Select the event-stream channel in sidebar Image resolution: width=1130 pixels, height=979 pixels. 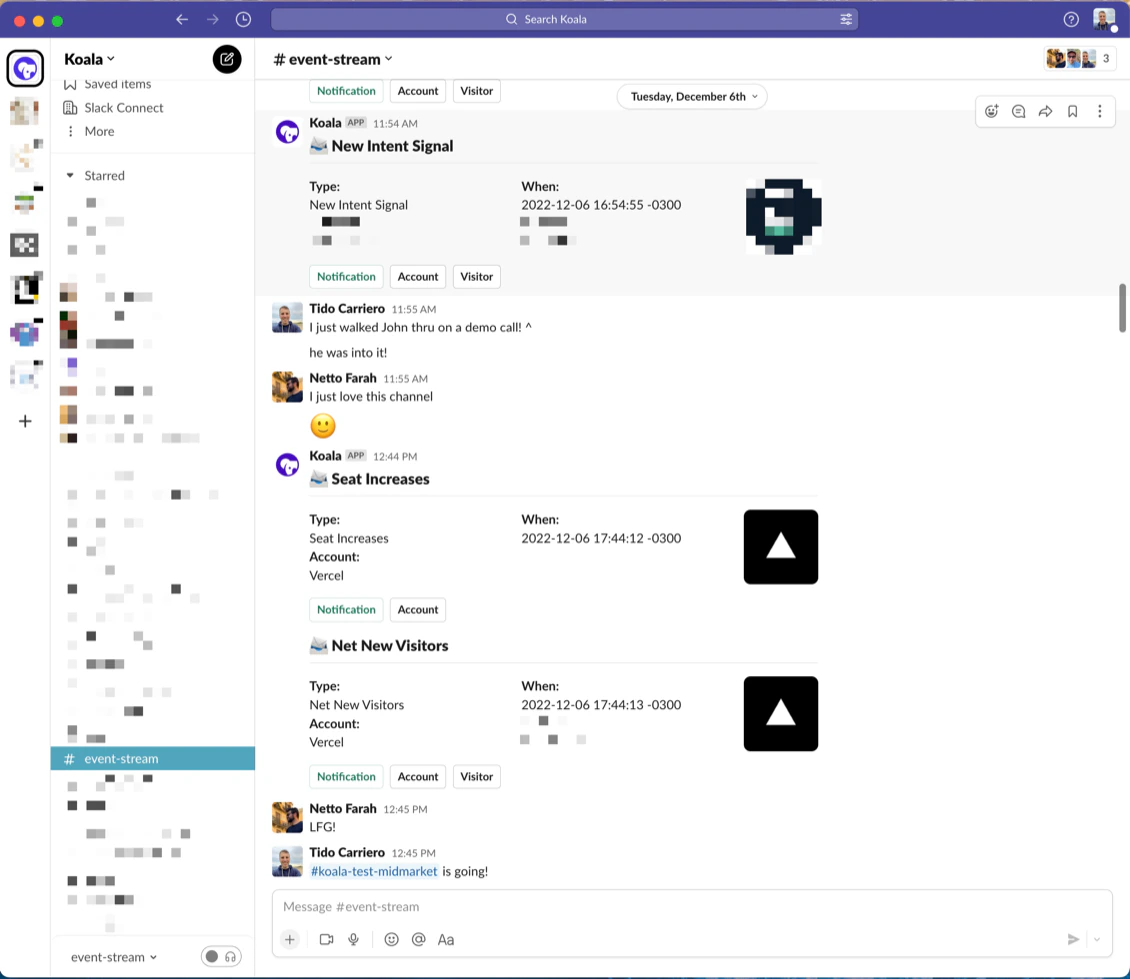pos(153,758)
